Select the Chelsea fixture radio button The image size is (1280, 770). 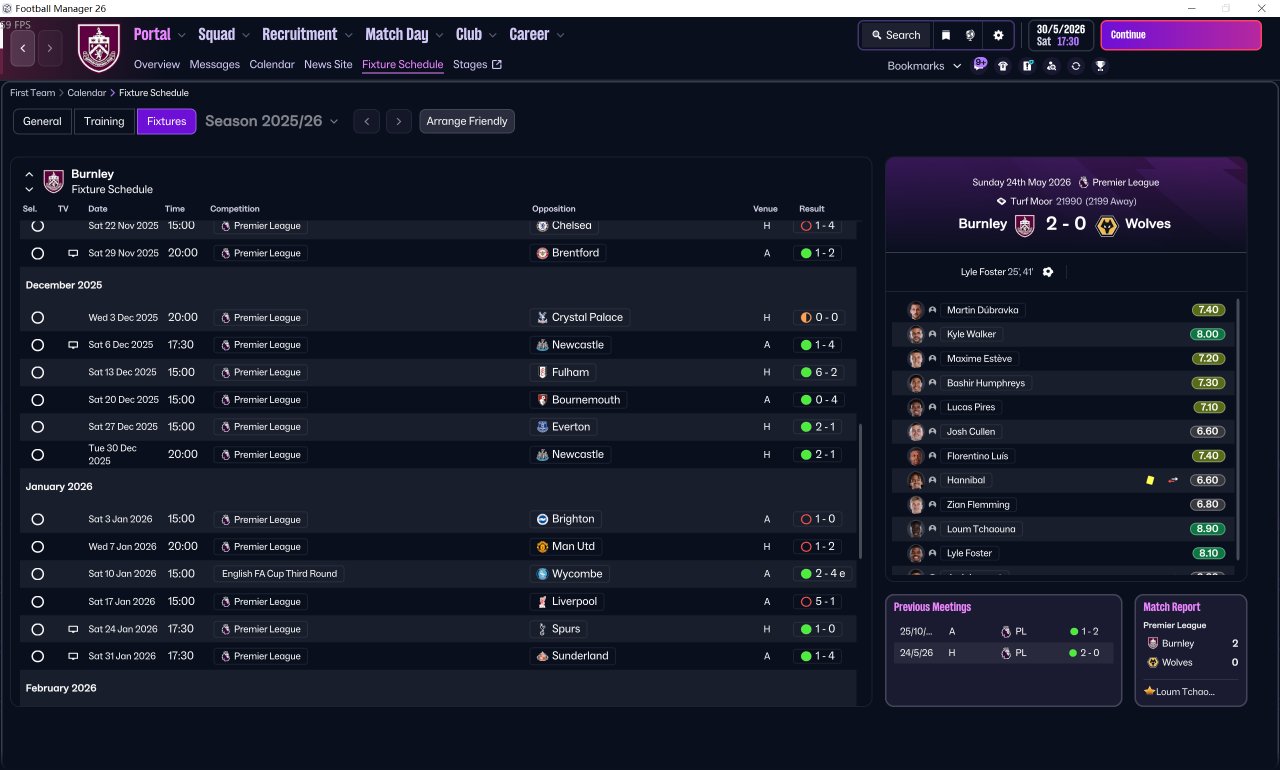point(37,226)
